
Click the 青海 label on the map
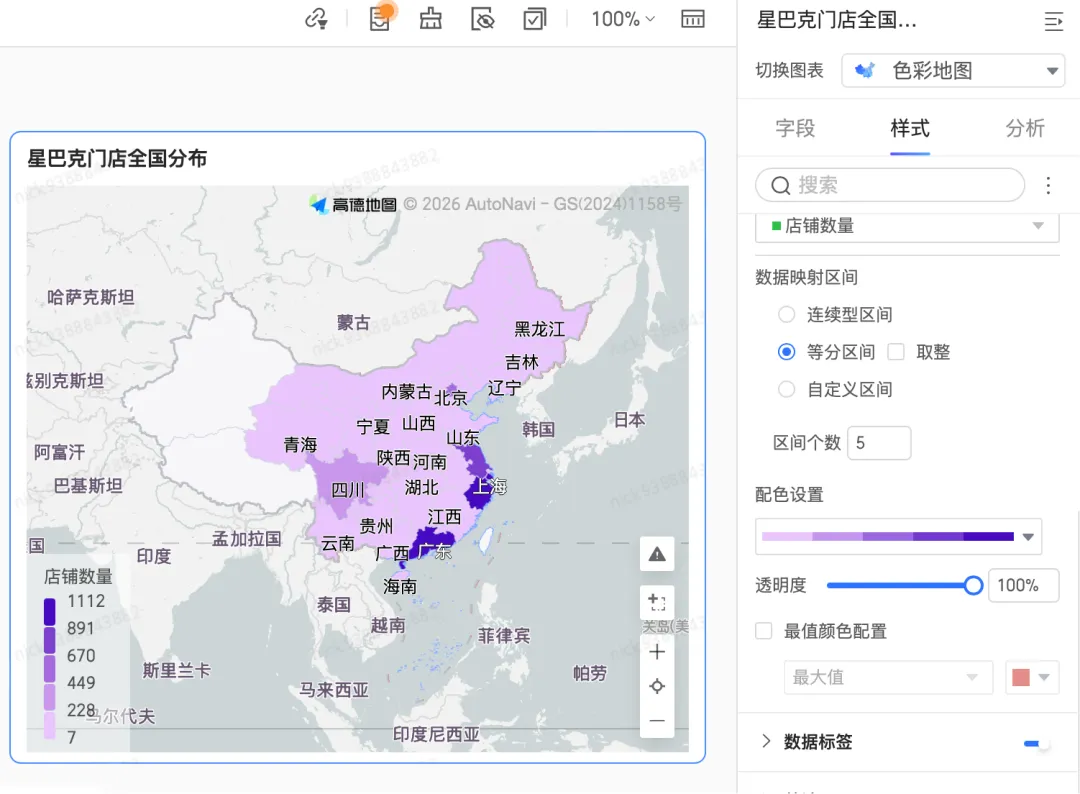[300, 445]
